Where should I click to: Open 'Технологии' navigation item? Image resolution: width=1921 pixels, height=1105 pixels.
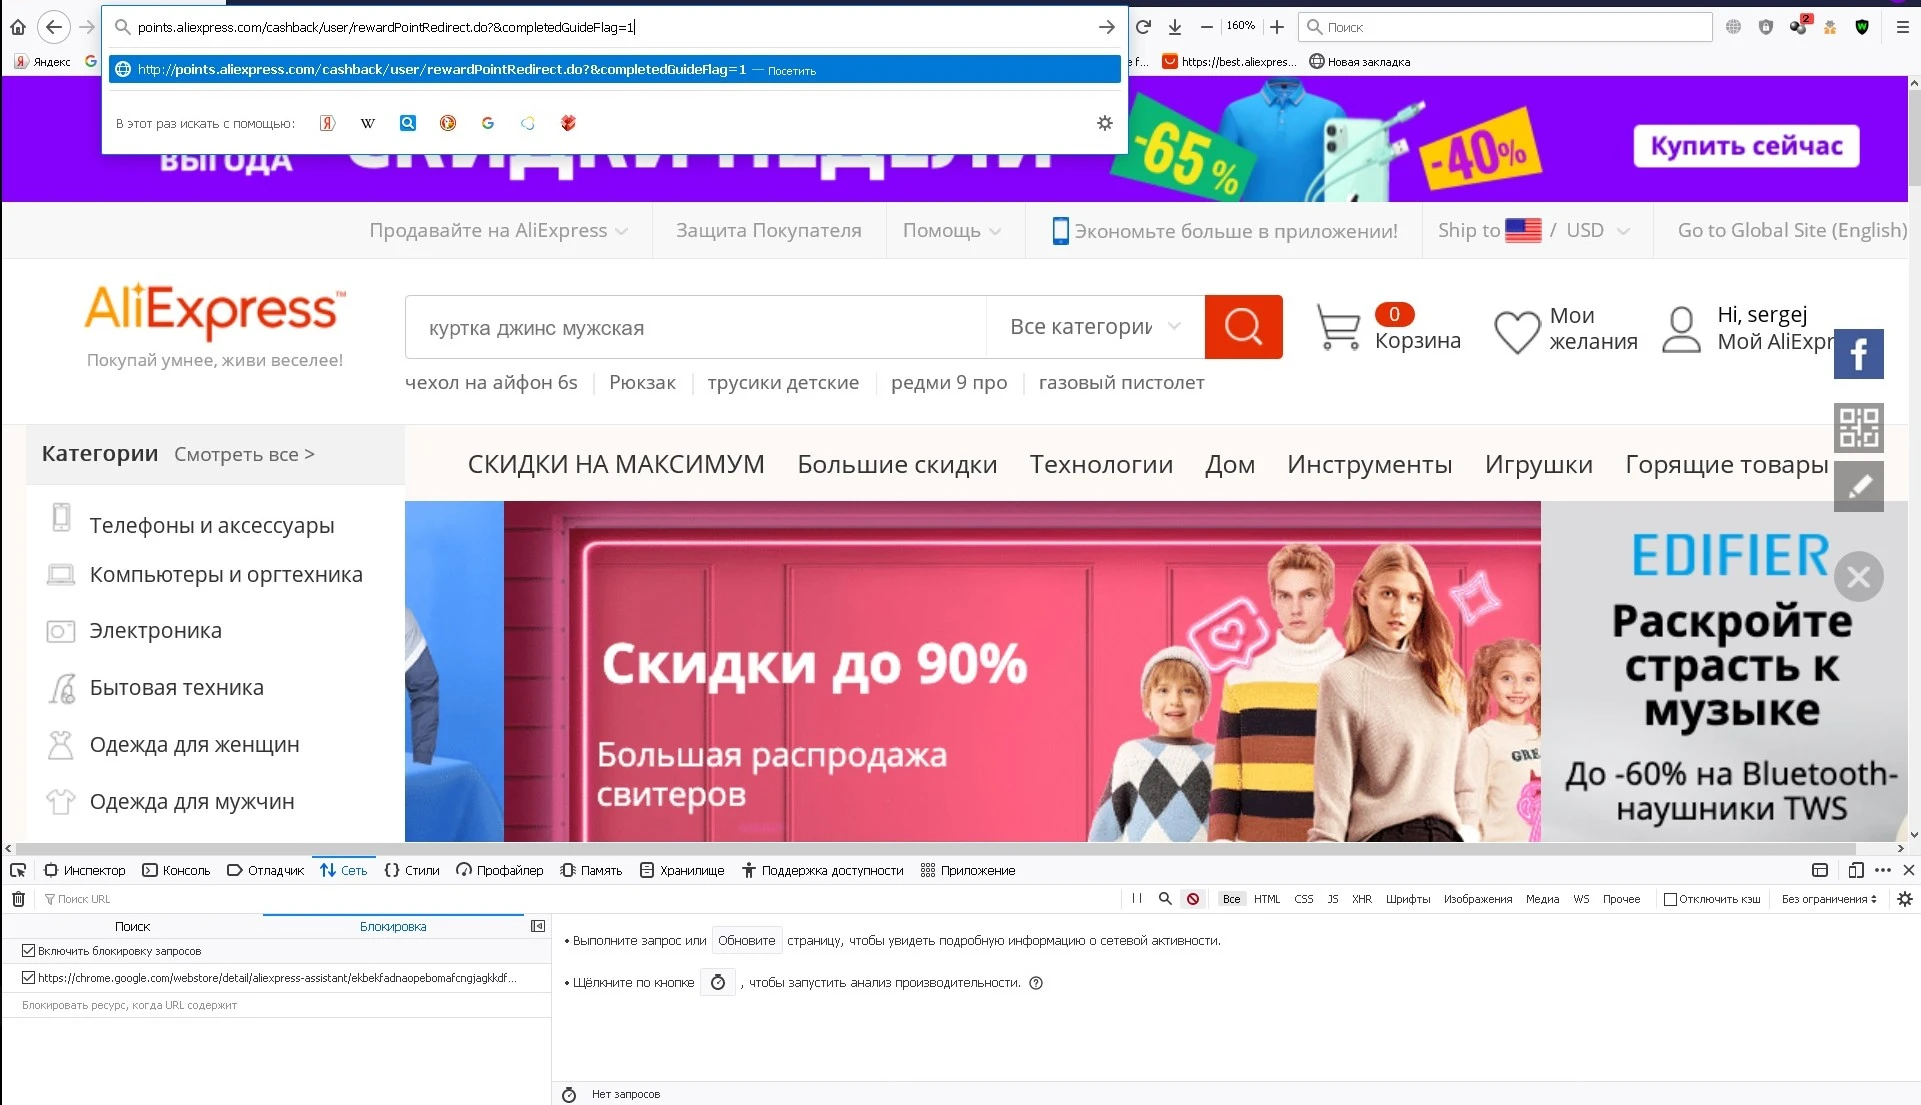click(x=1101, y=464)
